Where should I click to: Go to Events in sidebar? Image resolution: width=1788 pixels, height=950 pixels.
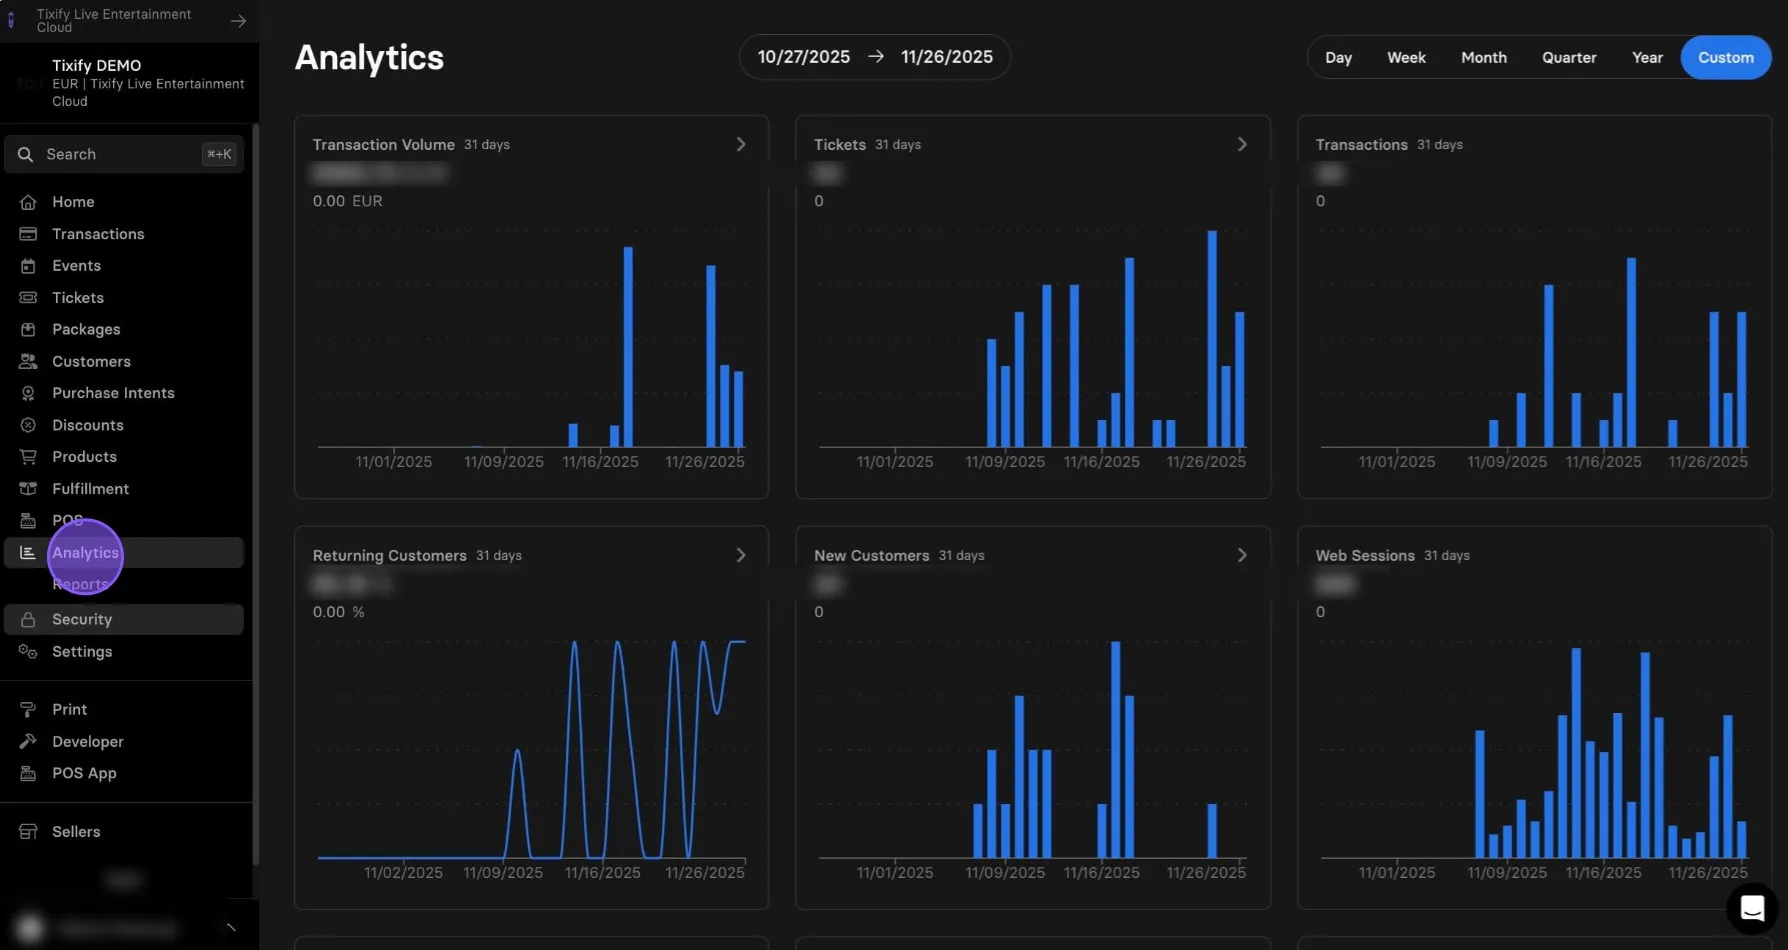point(76,266)
